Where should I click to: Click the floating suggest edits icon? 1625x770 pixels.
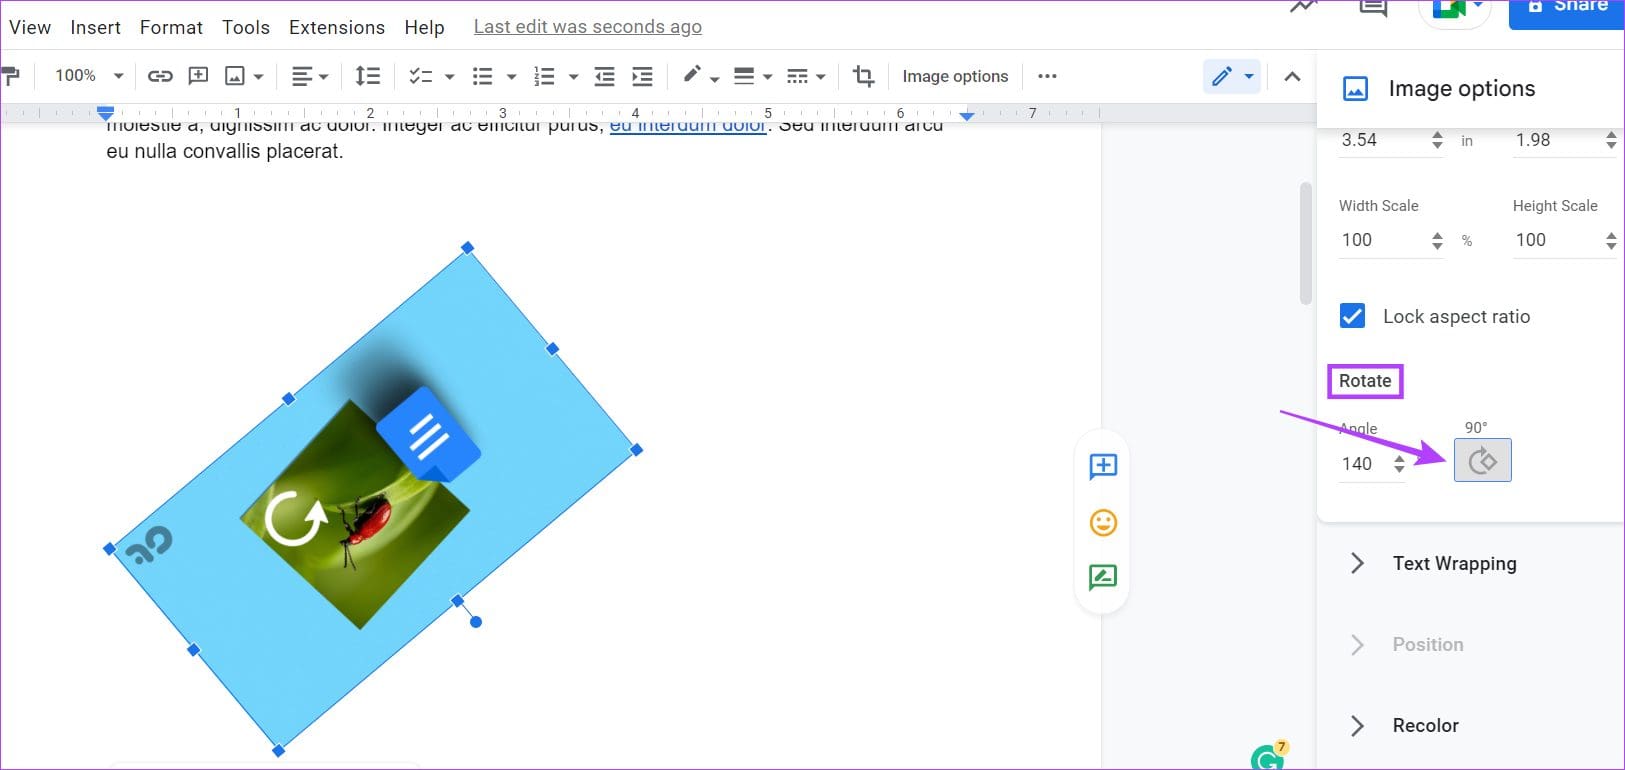(1103, 577)
